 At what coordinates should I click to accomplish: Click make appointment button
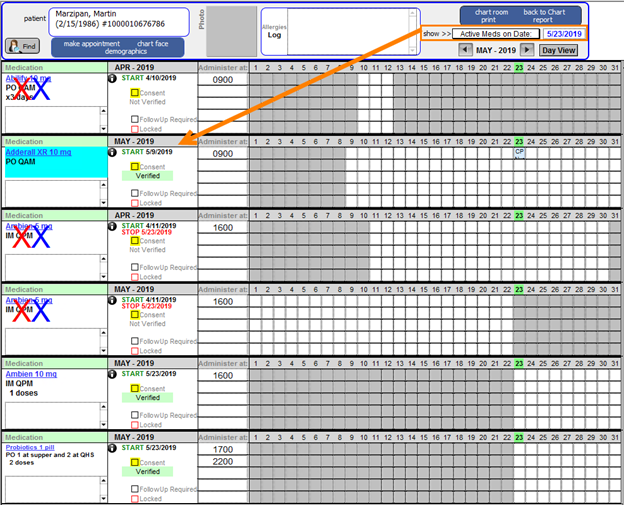pyautogui.click(x=91, y=44)
